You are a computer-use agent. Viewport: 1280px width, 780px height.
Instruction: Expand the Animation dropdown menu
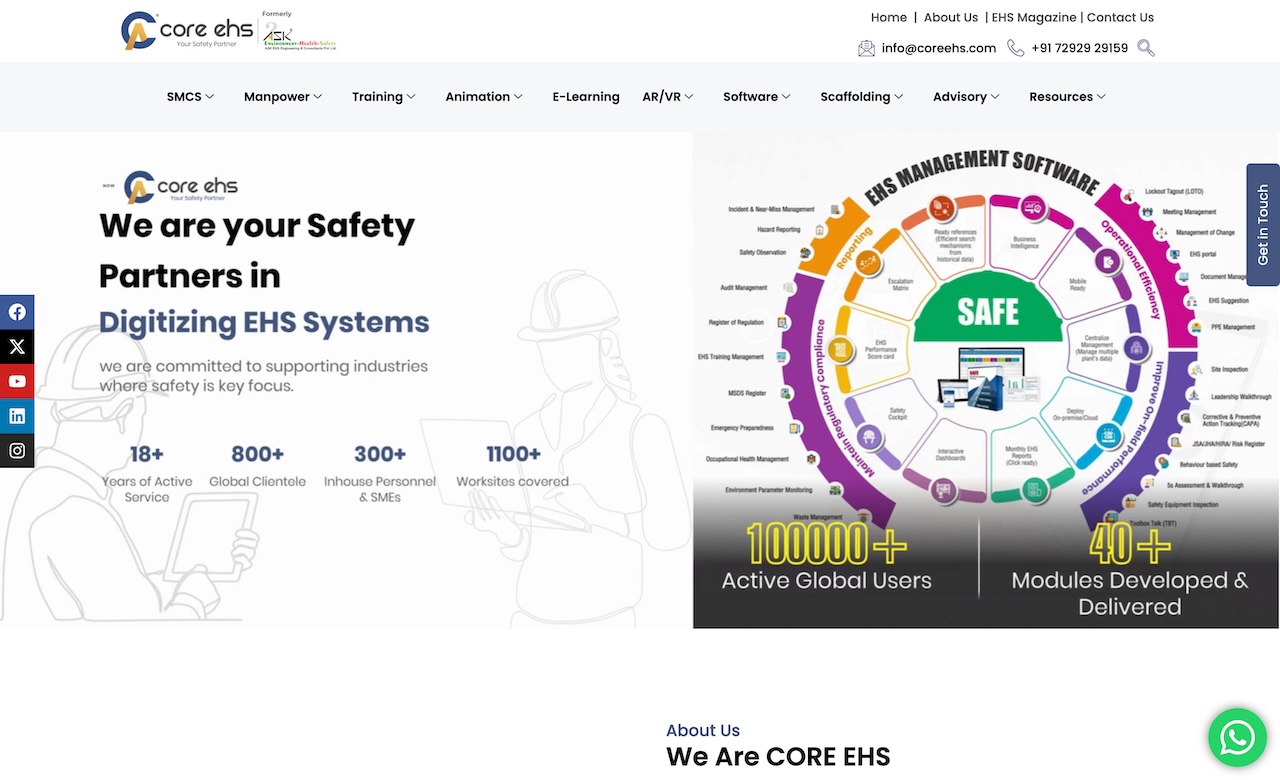click(484, 97)
